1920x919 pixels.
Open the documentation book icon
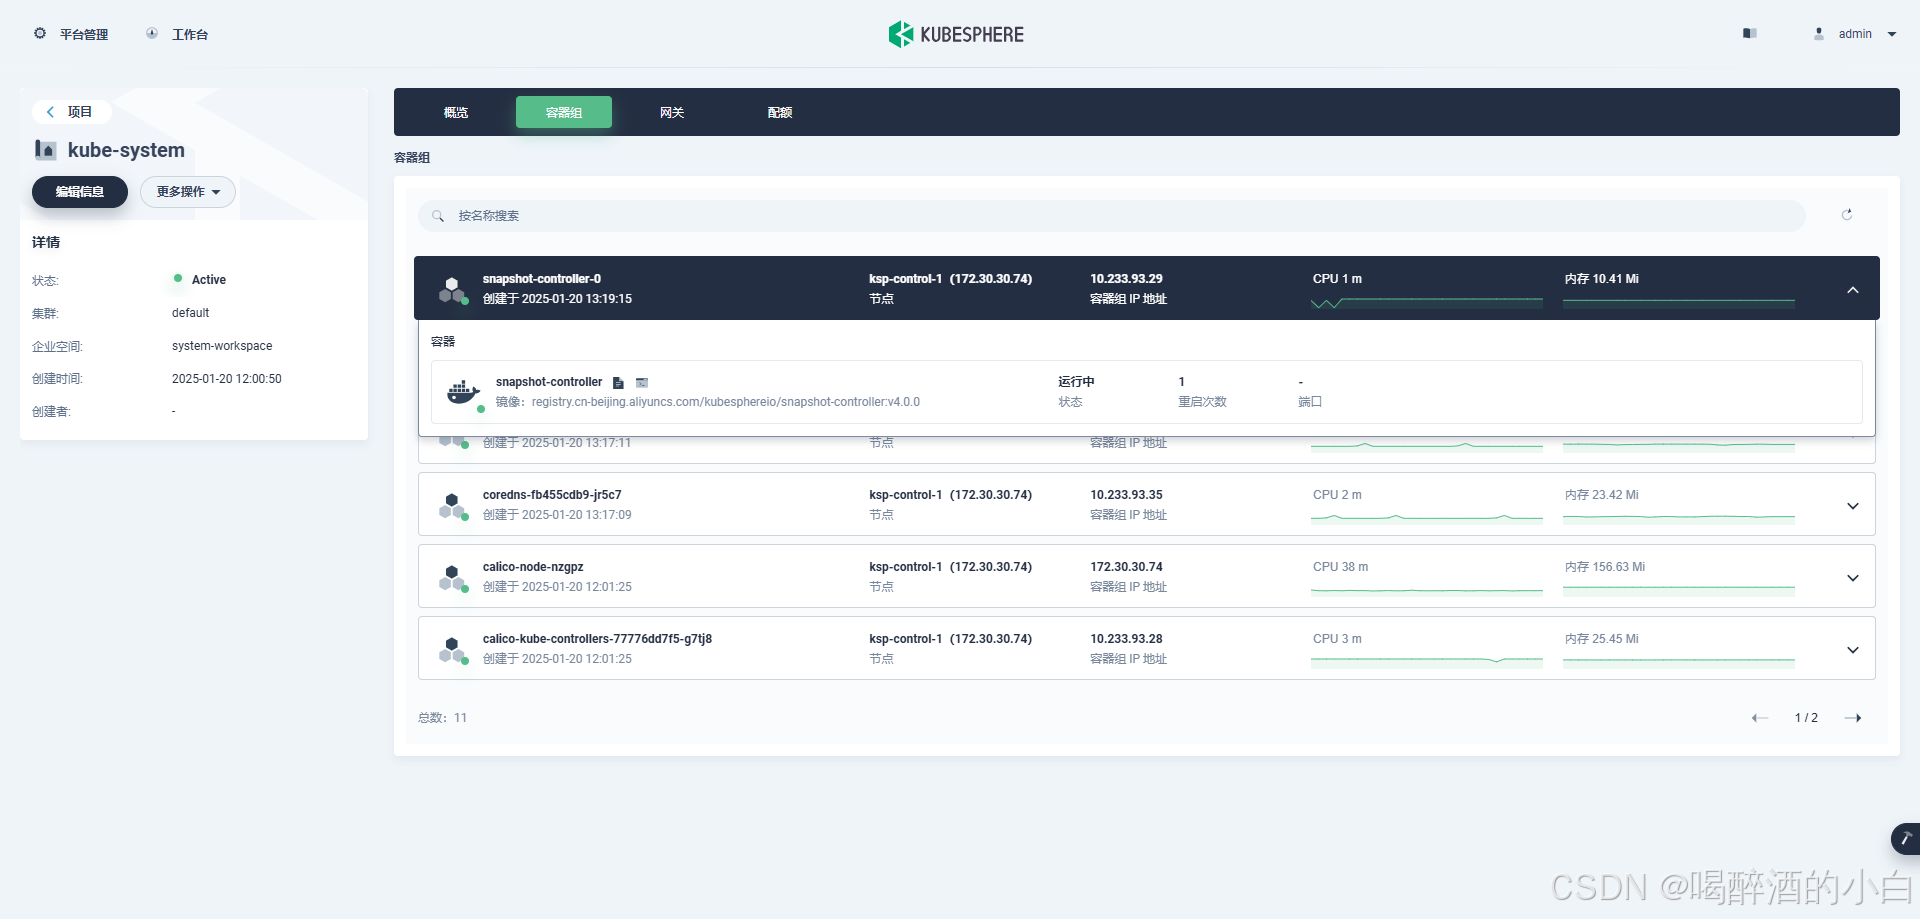[1749, 34]
